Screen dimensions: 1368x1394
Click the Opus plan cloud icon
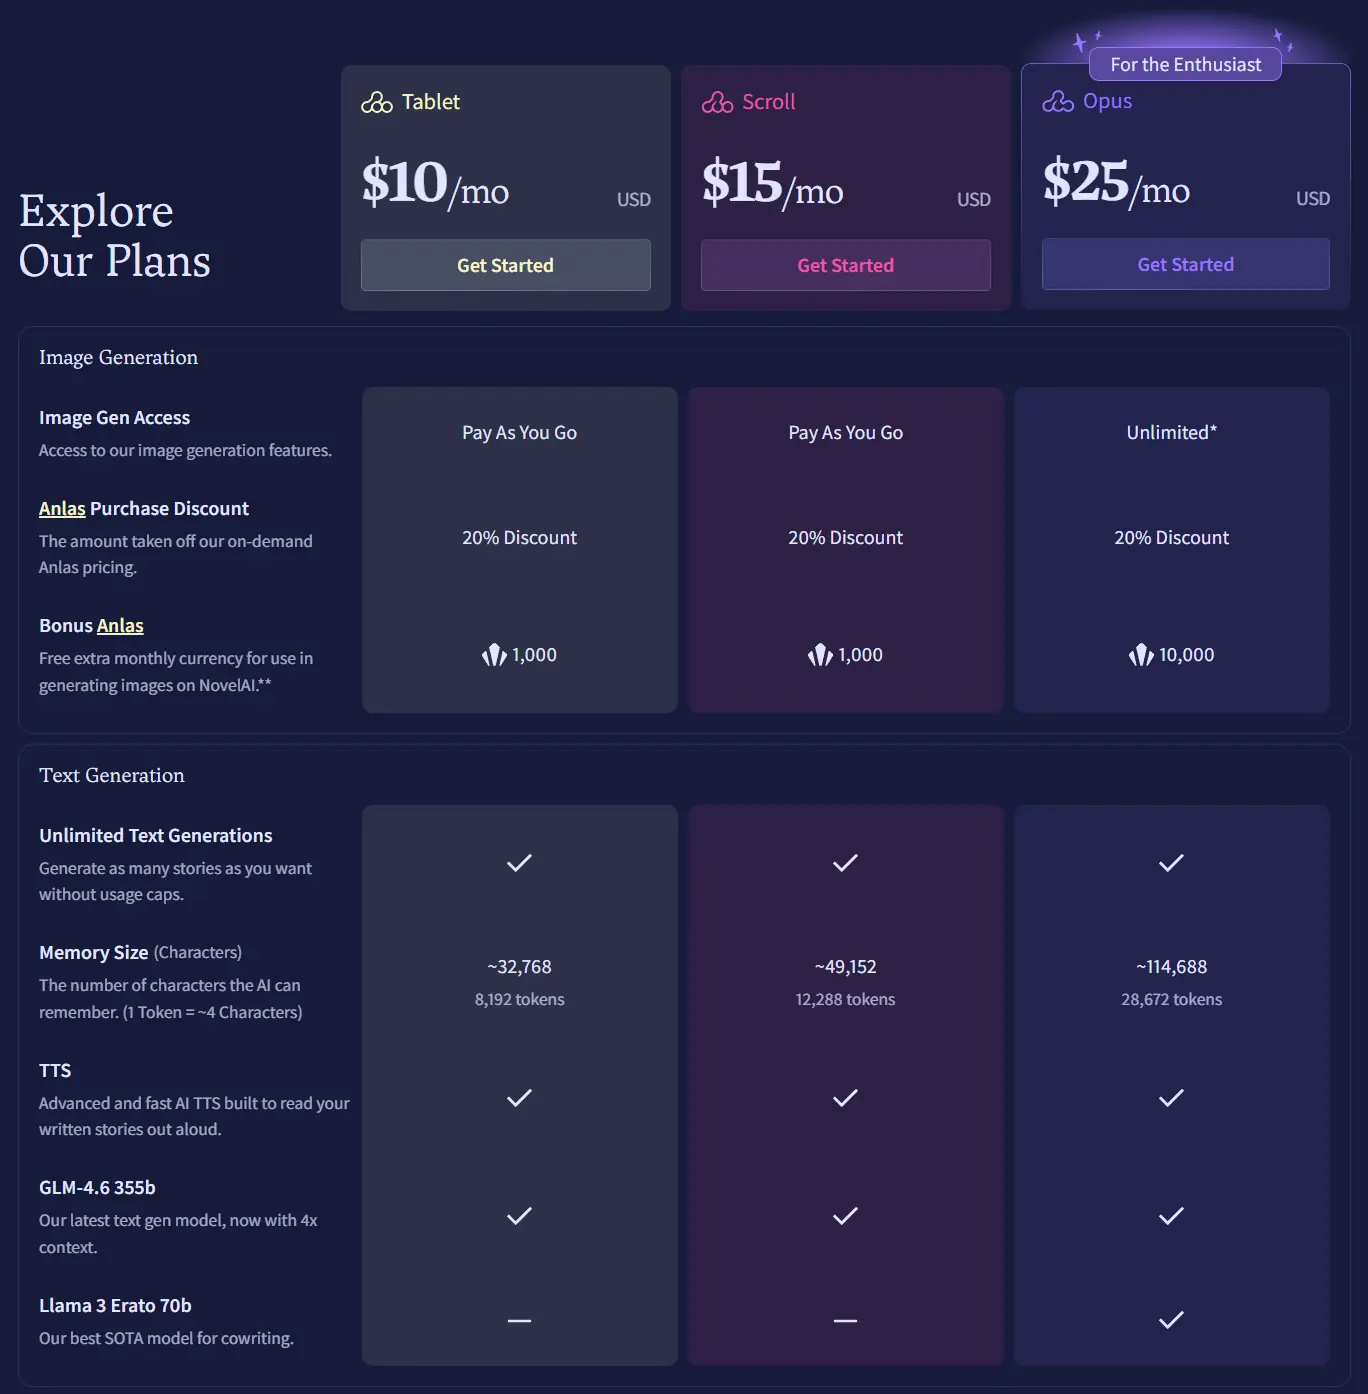pos(1057,101)
